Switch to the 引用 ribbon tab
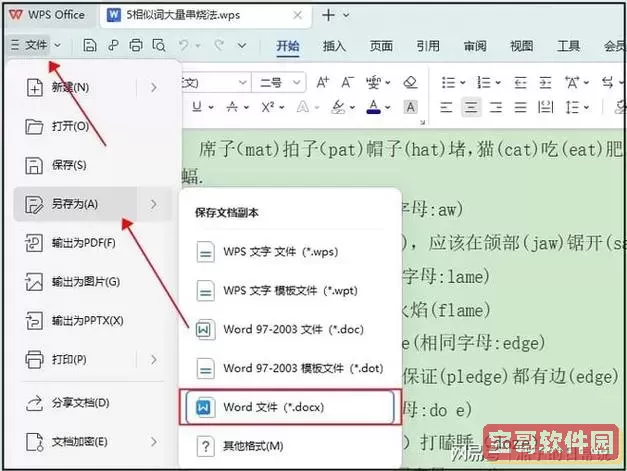Viewport: 627px width, 471px height. tap(428, 46)
